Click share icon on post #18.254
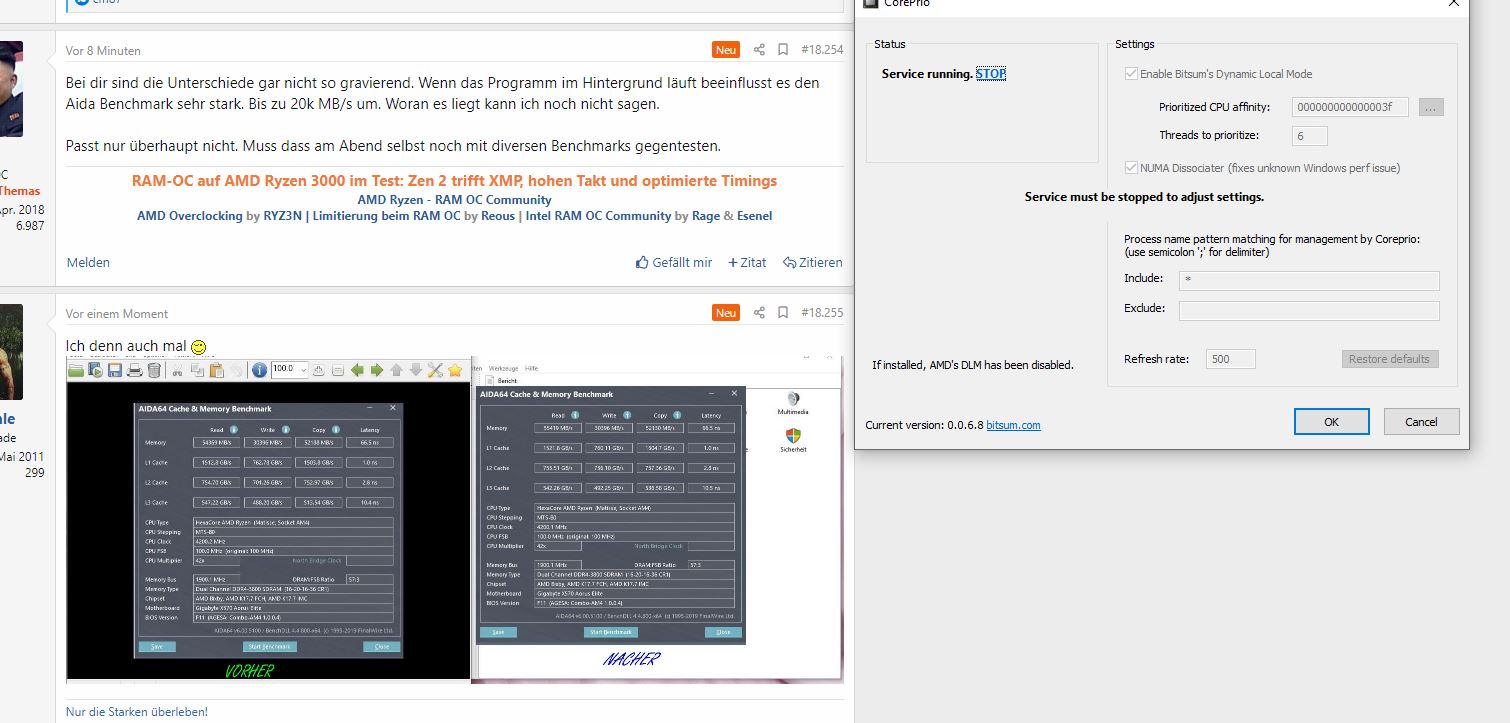The height and width of the screenshot is (723, 1510). point(759,50)
